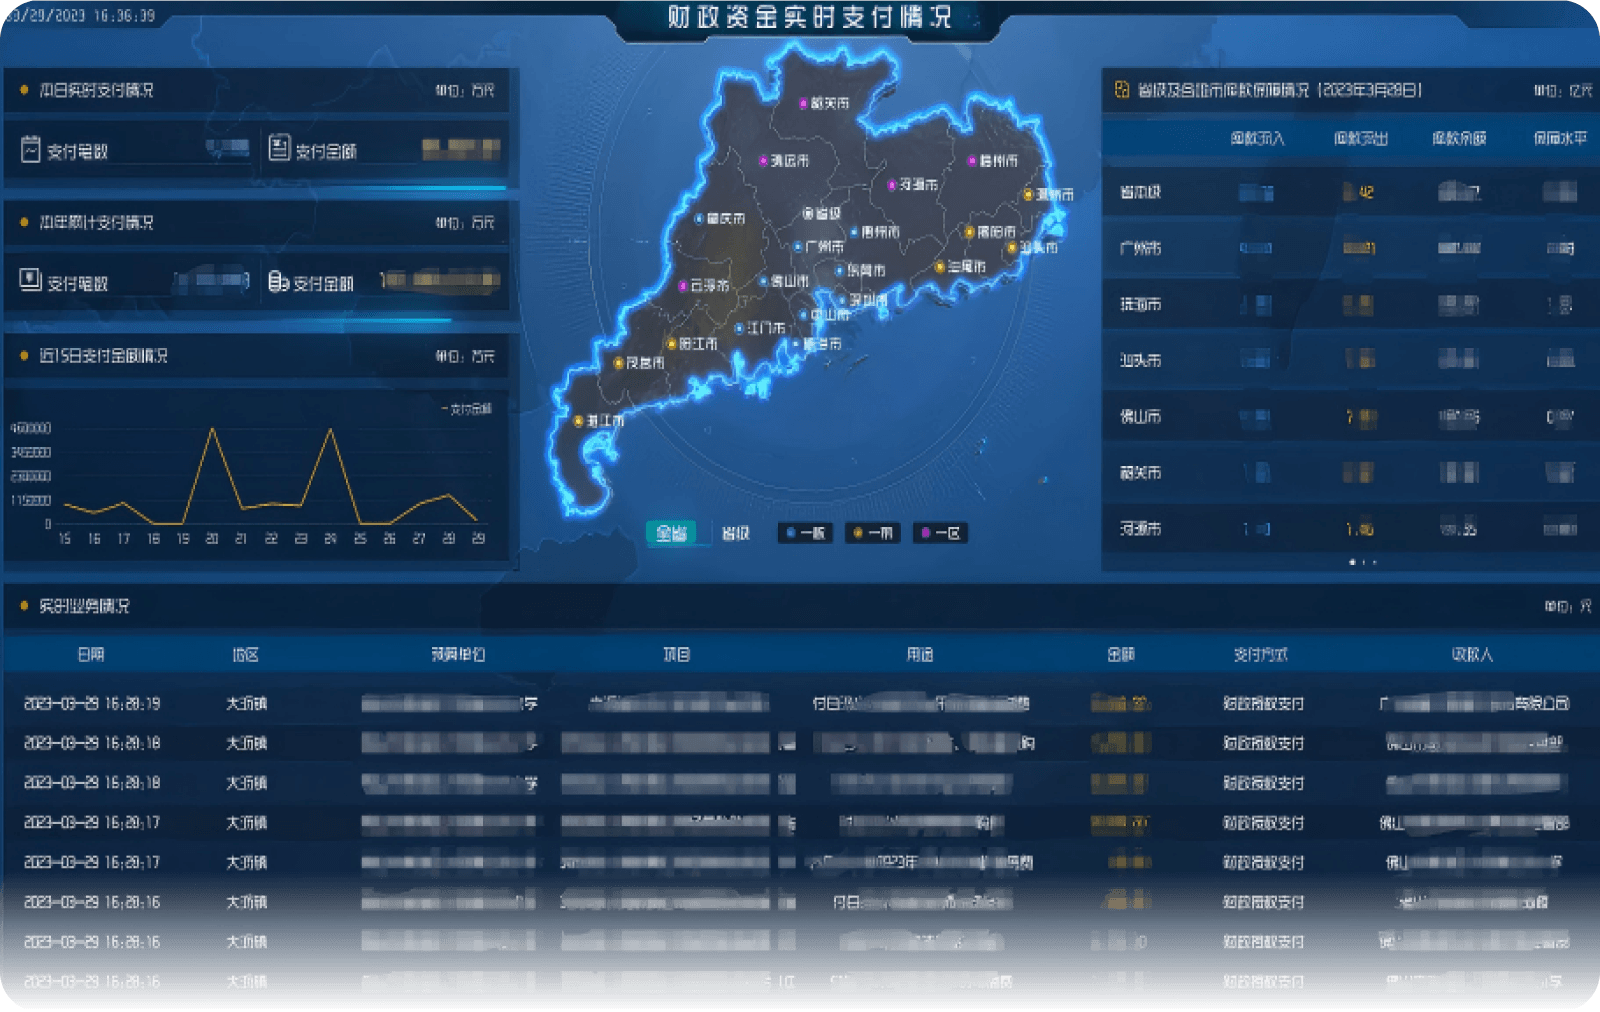Click the pagination dots below treasury table
This screenshot has width=1600, height=1012.
[x=1362, y=562]
